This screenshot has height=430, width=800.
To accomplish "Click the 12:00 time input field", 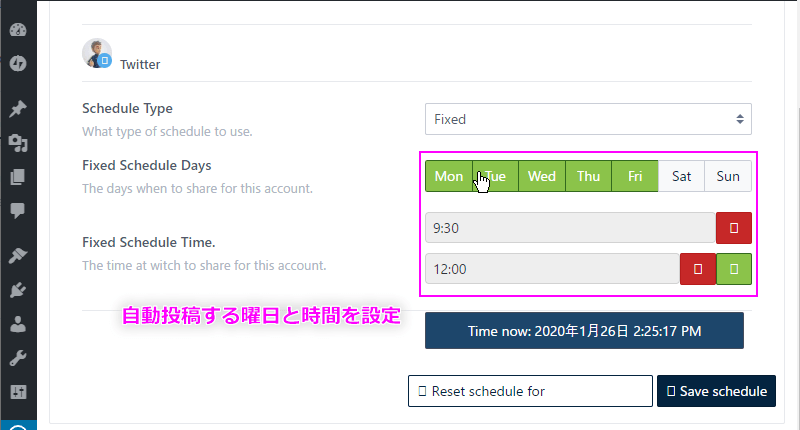I will point(553,269).
